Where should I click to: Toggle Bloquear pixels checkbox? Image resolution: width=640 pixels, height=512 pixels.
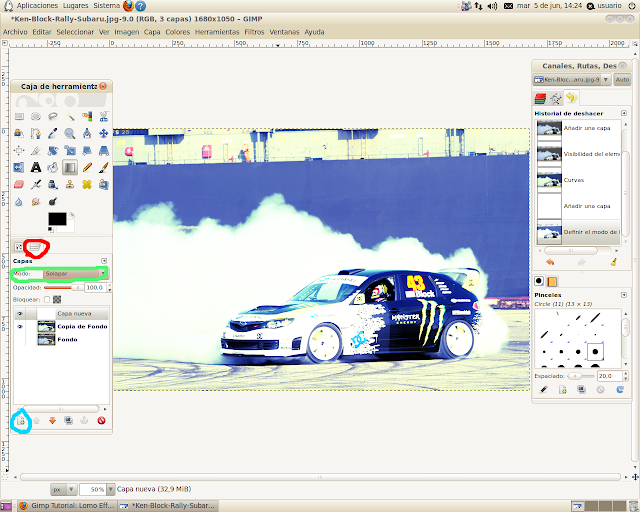coord(47,299)
